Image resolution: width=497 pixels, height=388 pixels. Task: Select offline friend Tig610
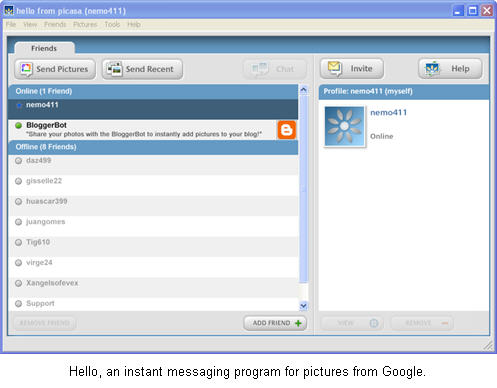click(153, 246)
